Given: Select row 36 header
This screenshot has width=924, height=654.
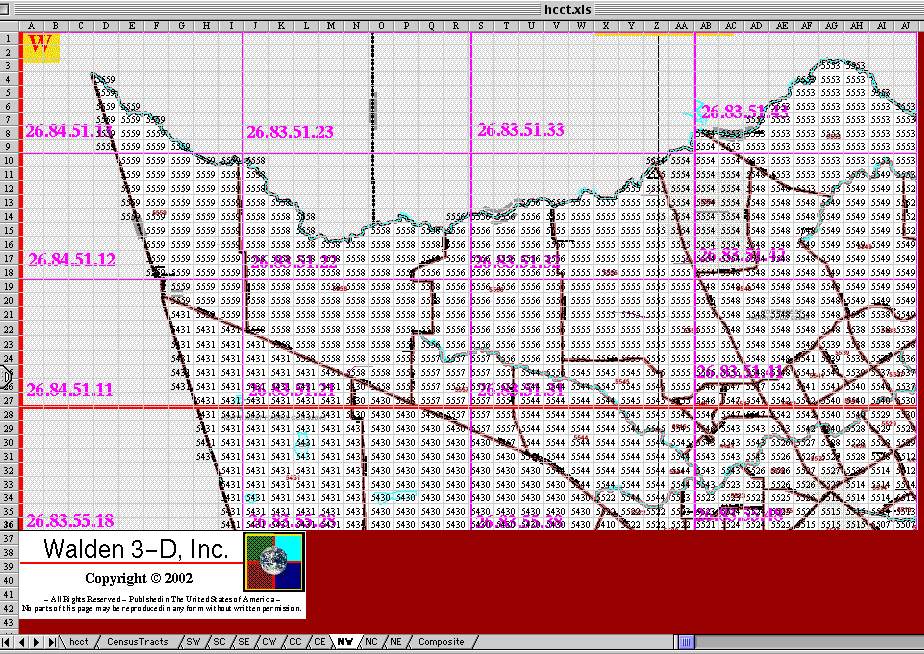Looking at the screenshot, I should [9, 524].
